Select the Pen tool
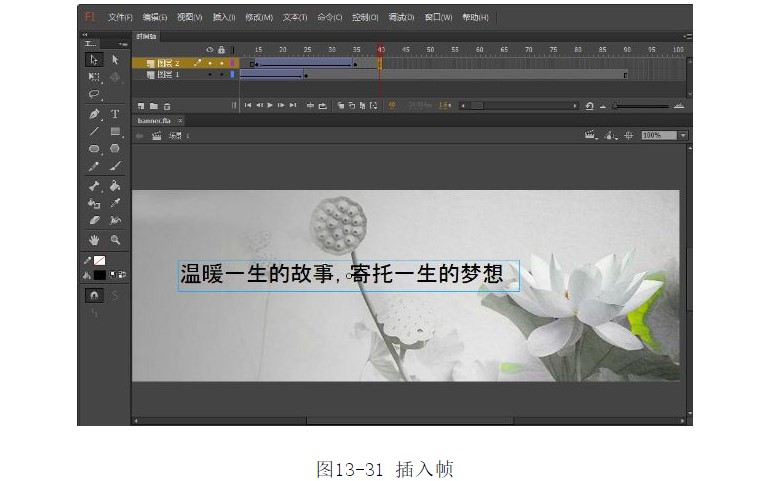 tap(94, 114)
